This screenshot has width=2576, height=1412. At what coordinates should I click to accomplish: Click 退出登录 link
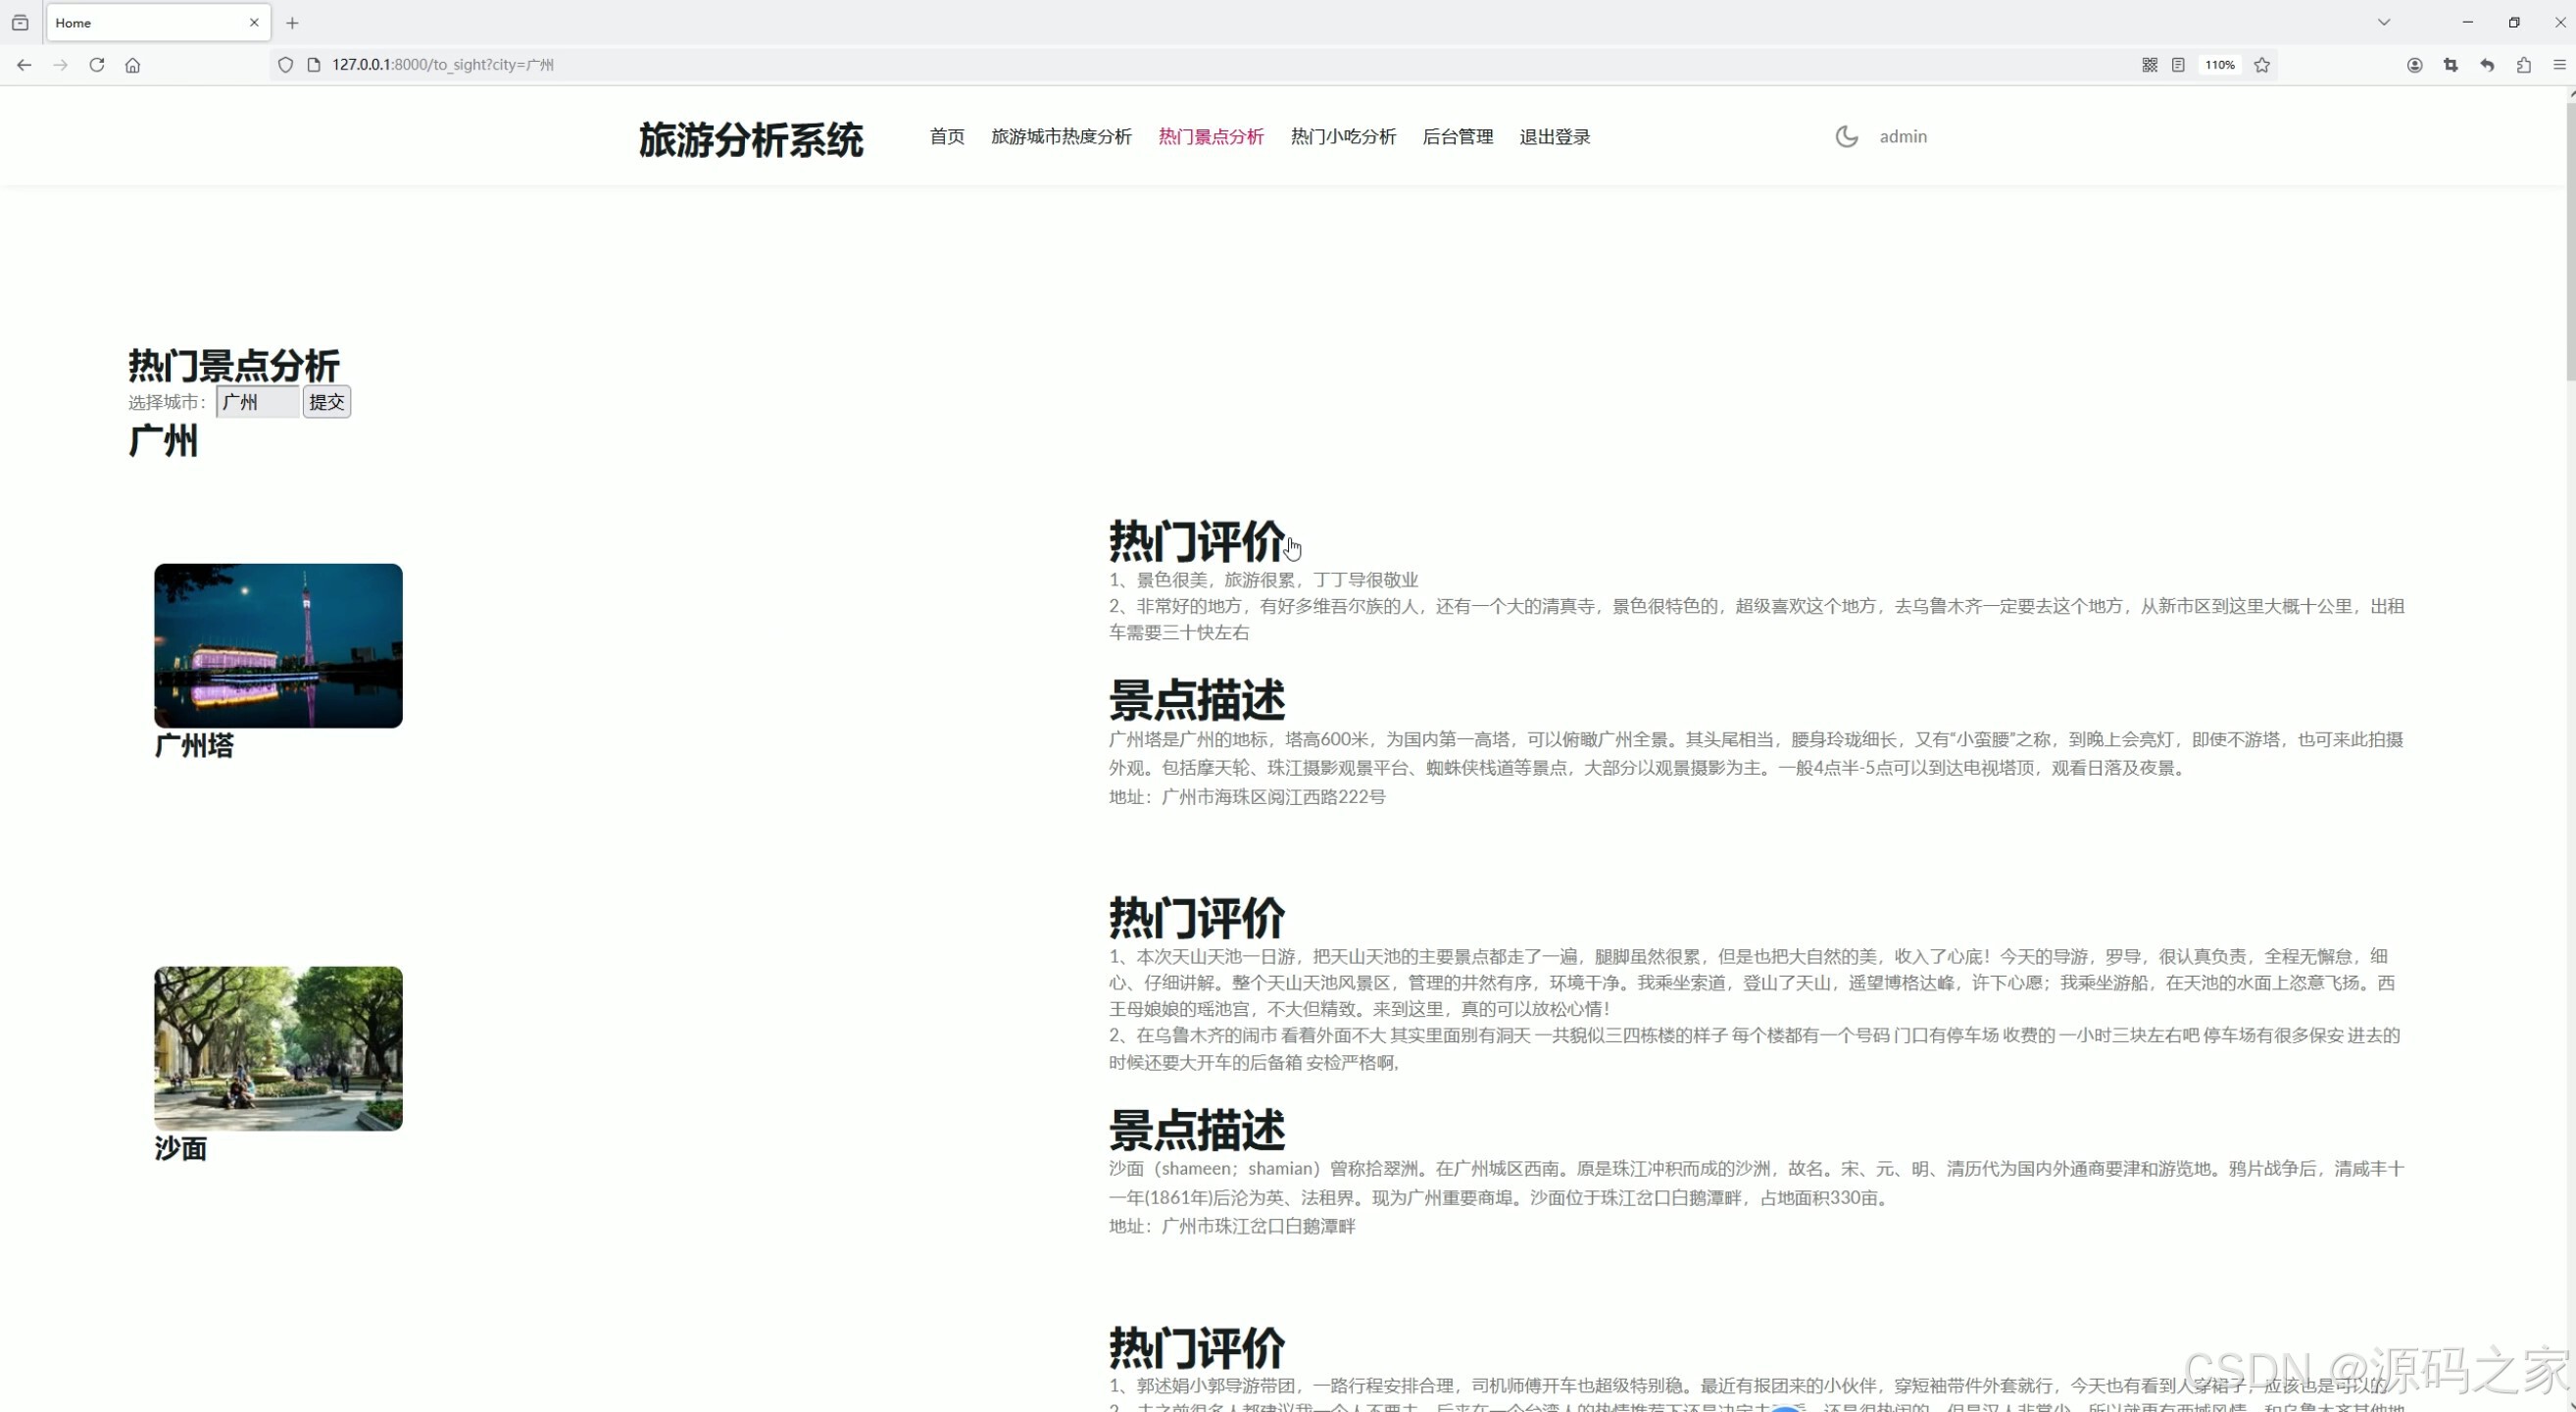tap(1554, 137)
